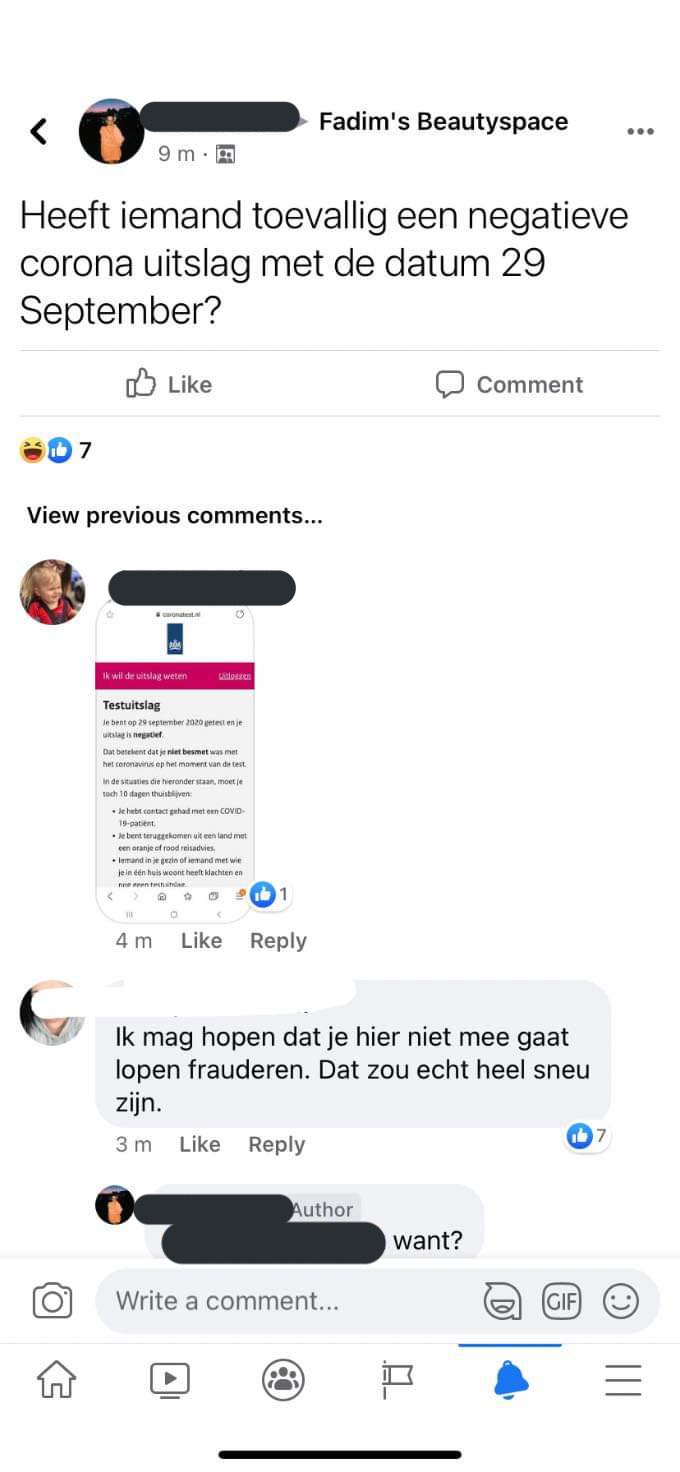Expand View previous comments
Image resolution: width=680 pixels, height=1472 pixels.
(x=175, y=515)
